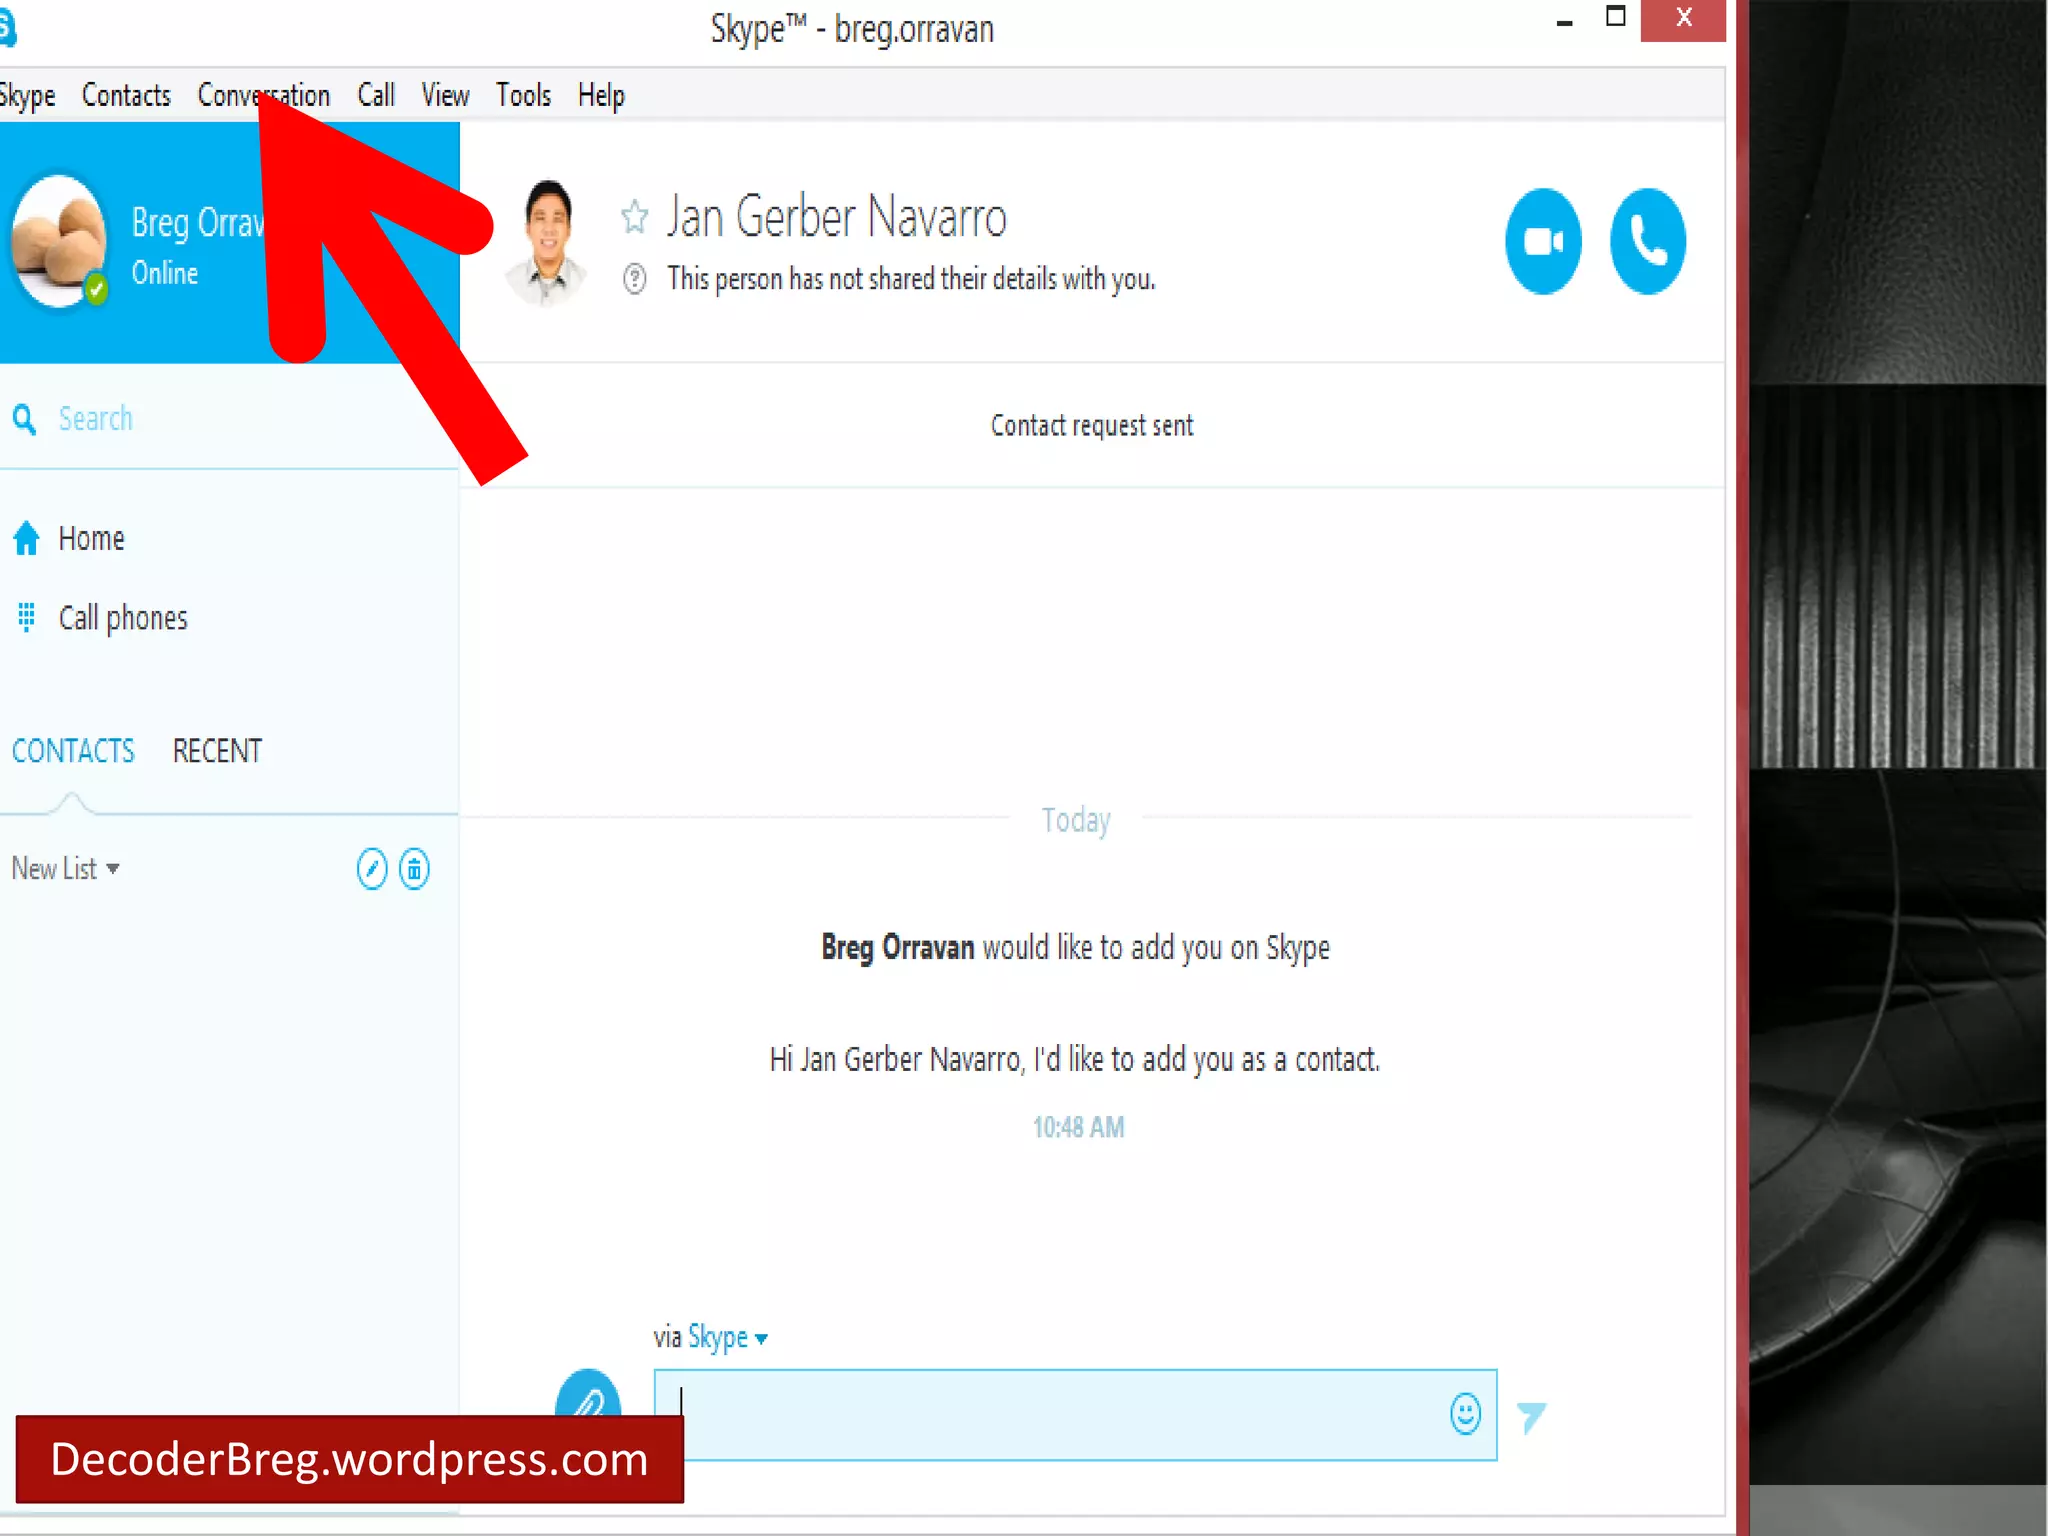This screenshot has width=2048, height=1536.
Task: Click the delete list trash icon
Action: 414,868
